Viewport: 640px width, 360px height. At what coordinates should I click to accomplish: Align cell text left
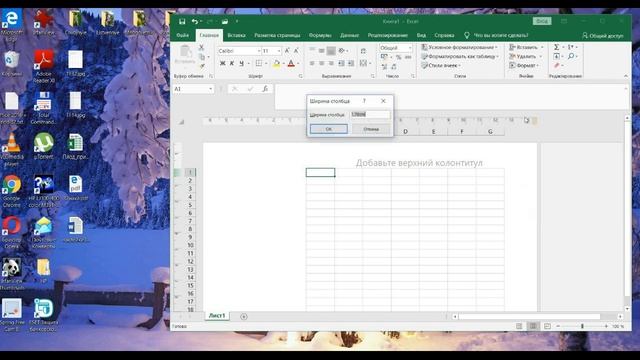point(312,63)
